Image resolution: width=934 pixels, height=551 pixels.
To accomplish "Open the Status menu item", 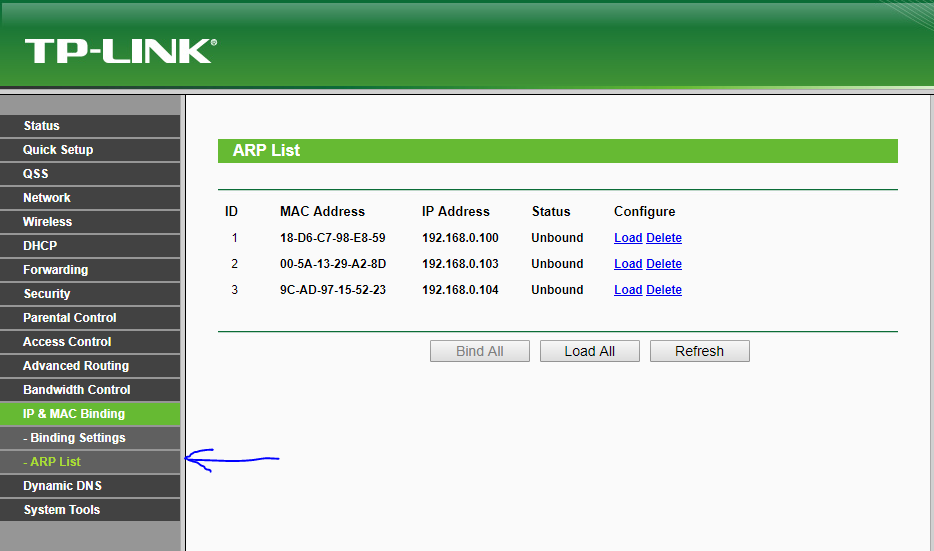I will coord(90,126).
